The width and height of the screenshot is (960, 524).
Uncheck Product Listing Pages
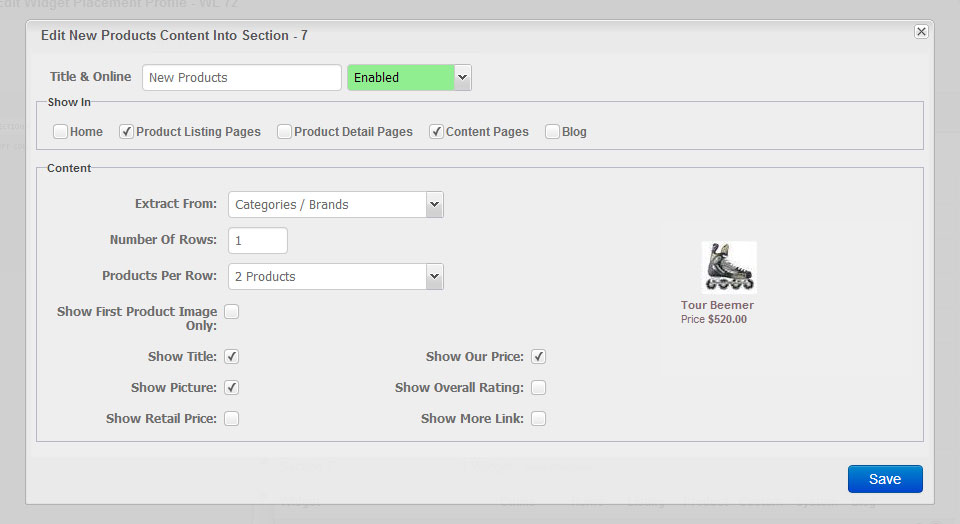tap(126, 132)
